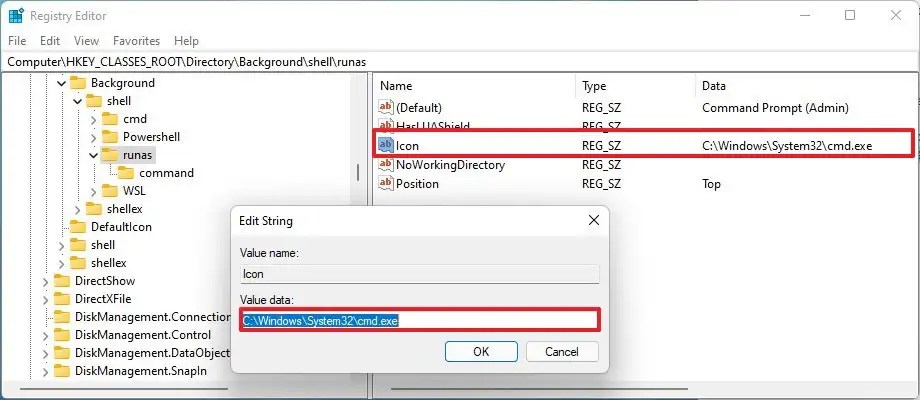This screenshot has width=920, height=400.
Task: Select the DirectXFile folder icon
Action: [62, 299]
